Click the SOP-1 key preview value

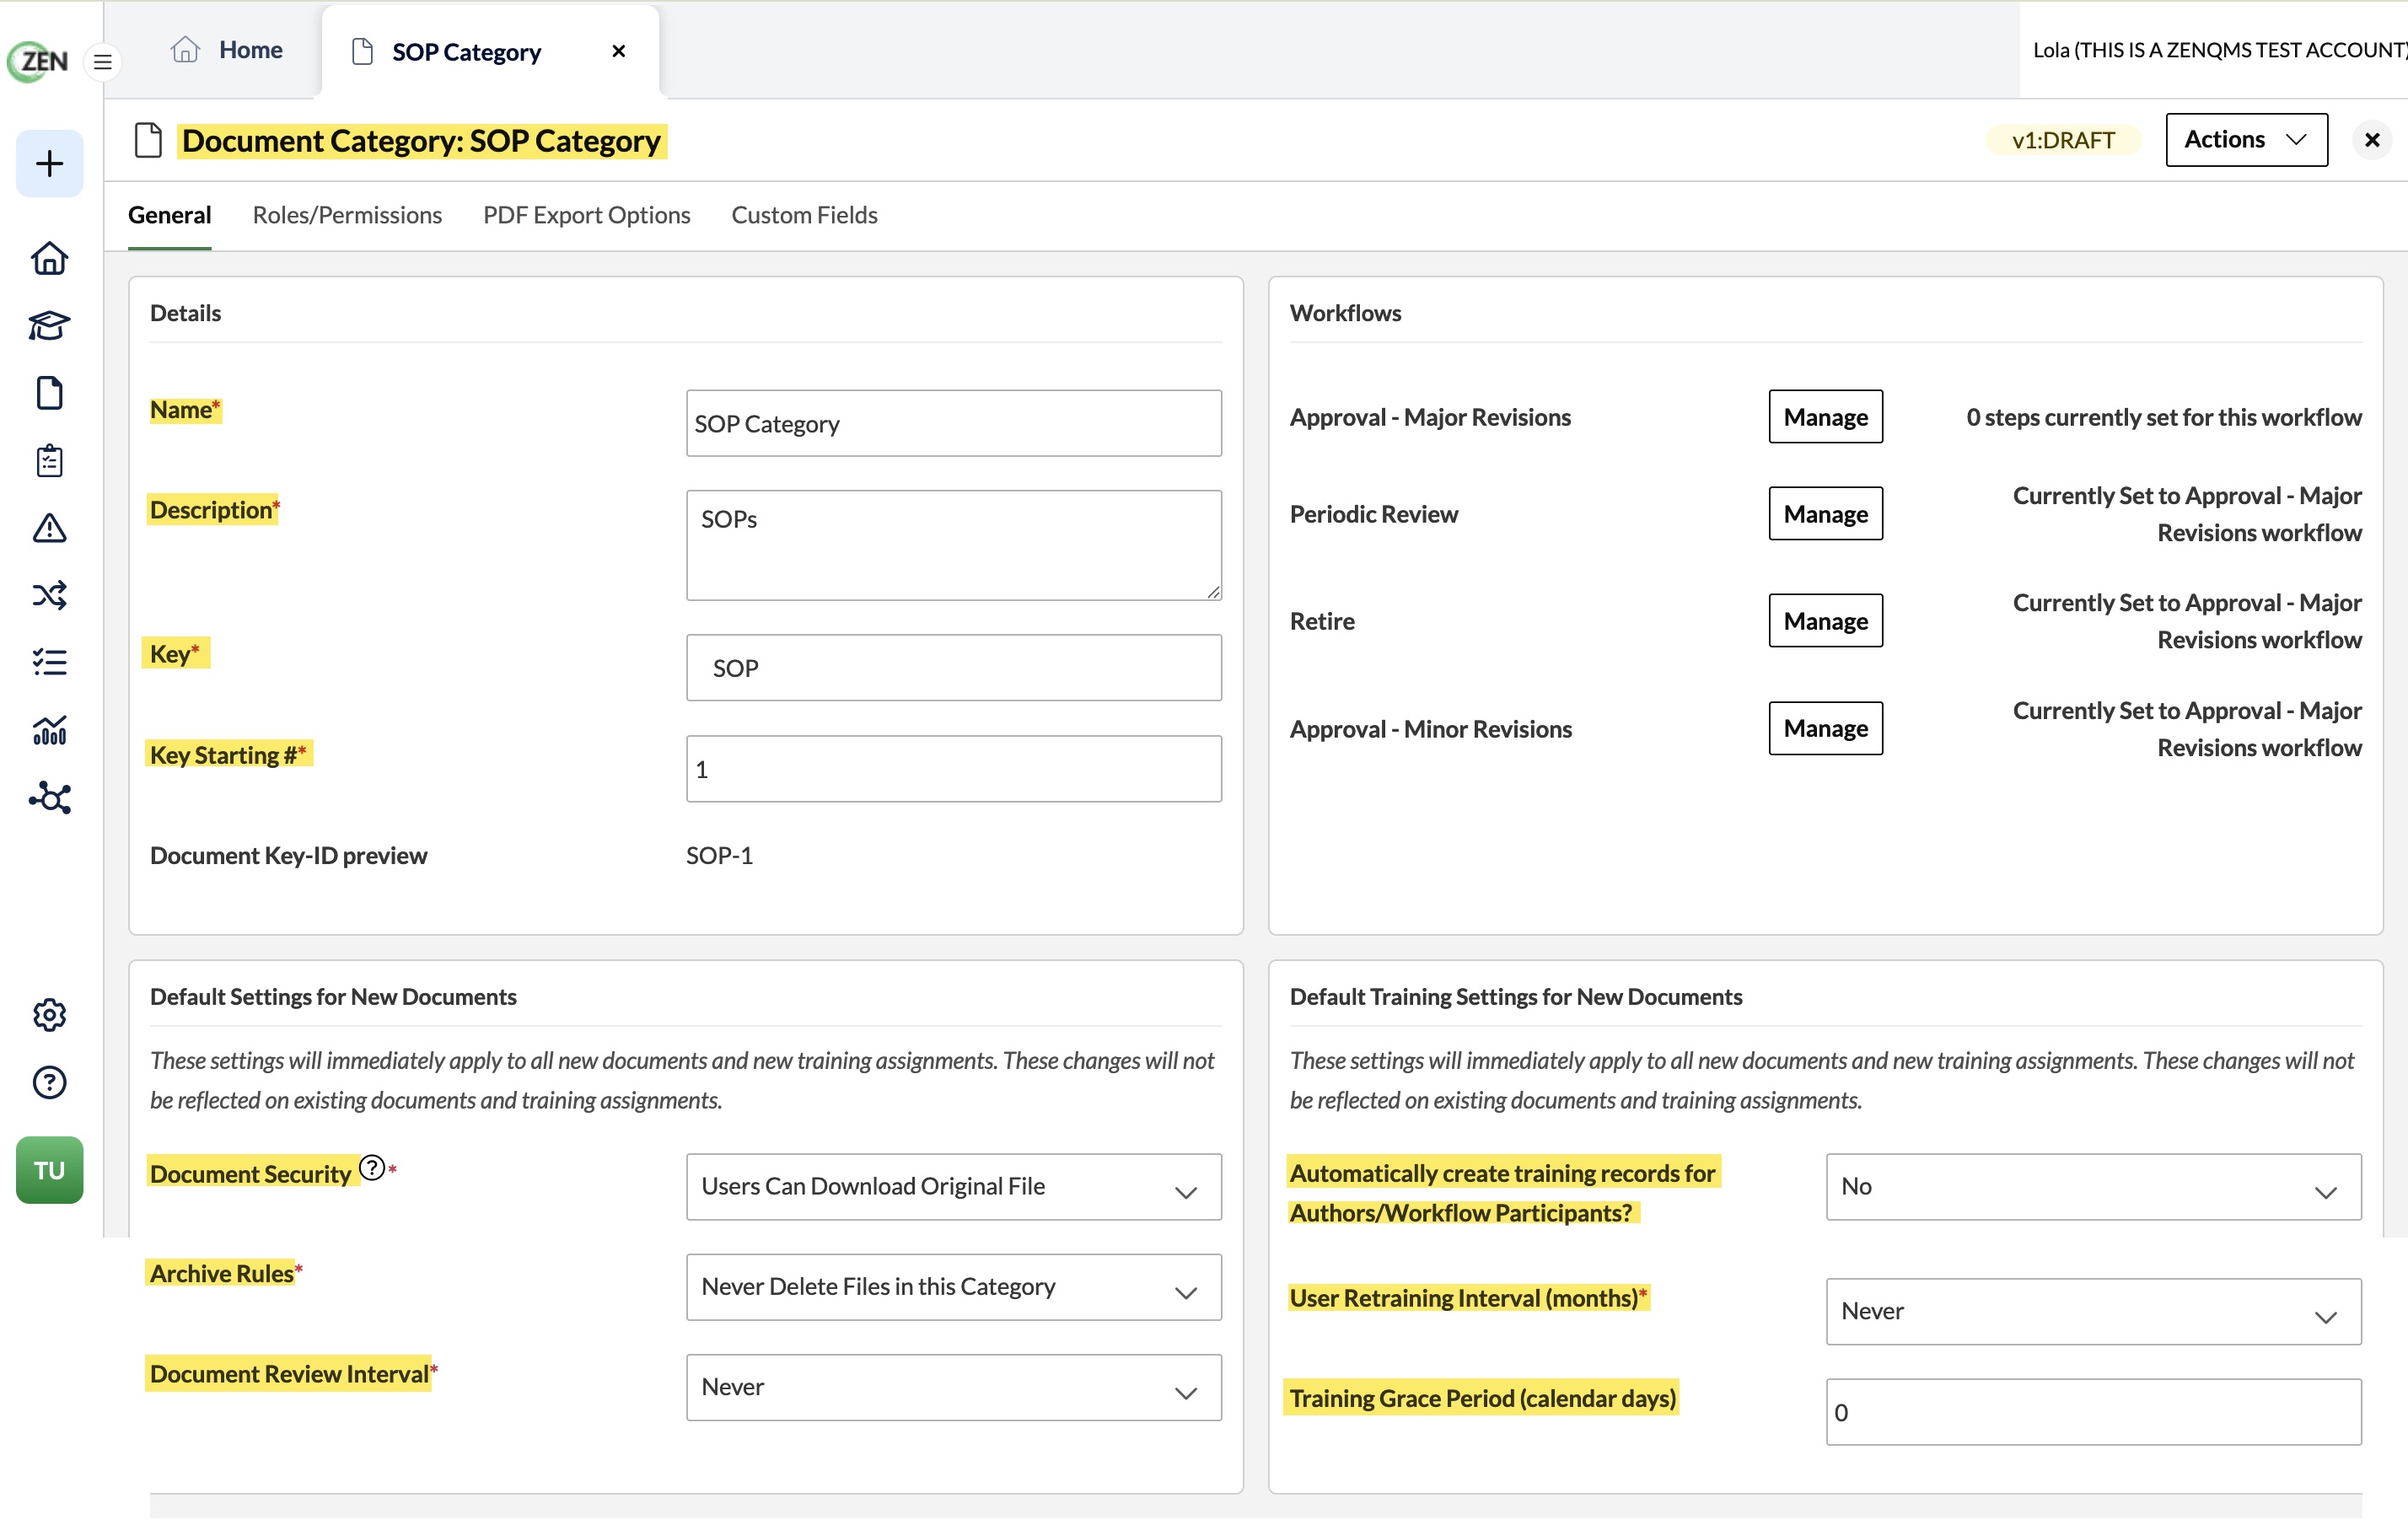pyautogui.click(x=719, y=856)
